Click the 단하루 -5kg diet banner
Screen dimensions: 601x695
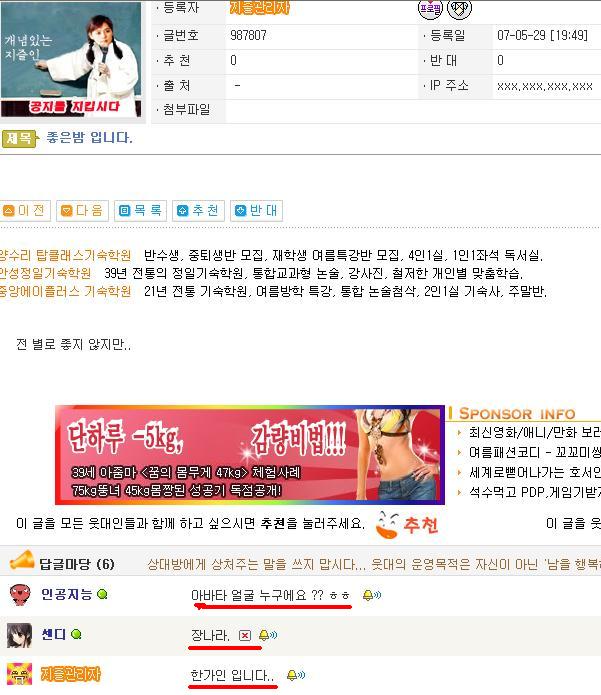click(x=250, y=455)
